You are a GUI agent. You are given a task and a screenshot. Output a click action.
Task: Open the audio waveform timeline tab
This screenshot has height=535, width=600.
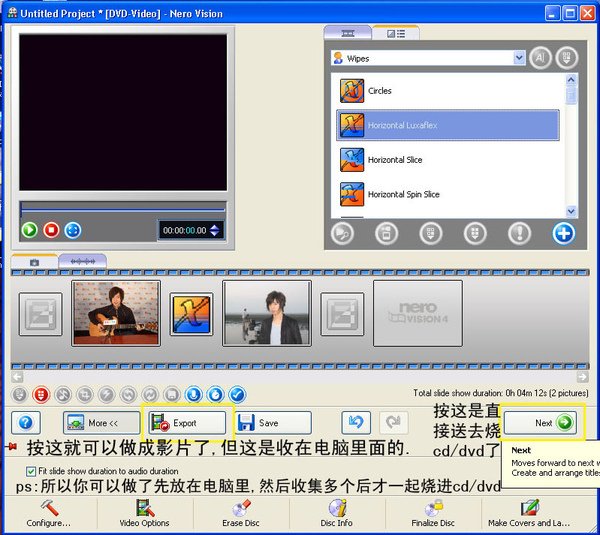pyautogui.click(x=83, y=261)
